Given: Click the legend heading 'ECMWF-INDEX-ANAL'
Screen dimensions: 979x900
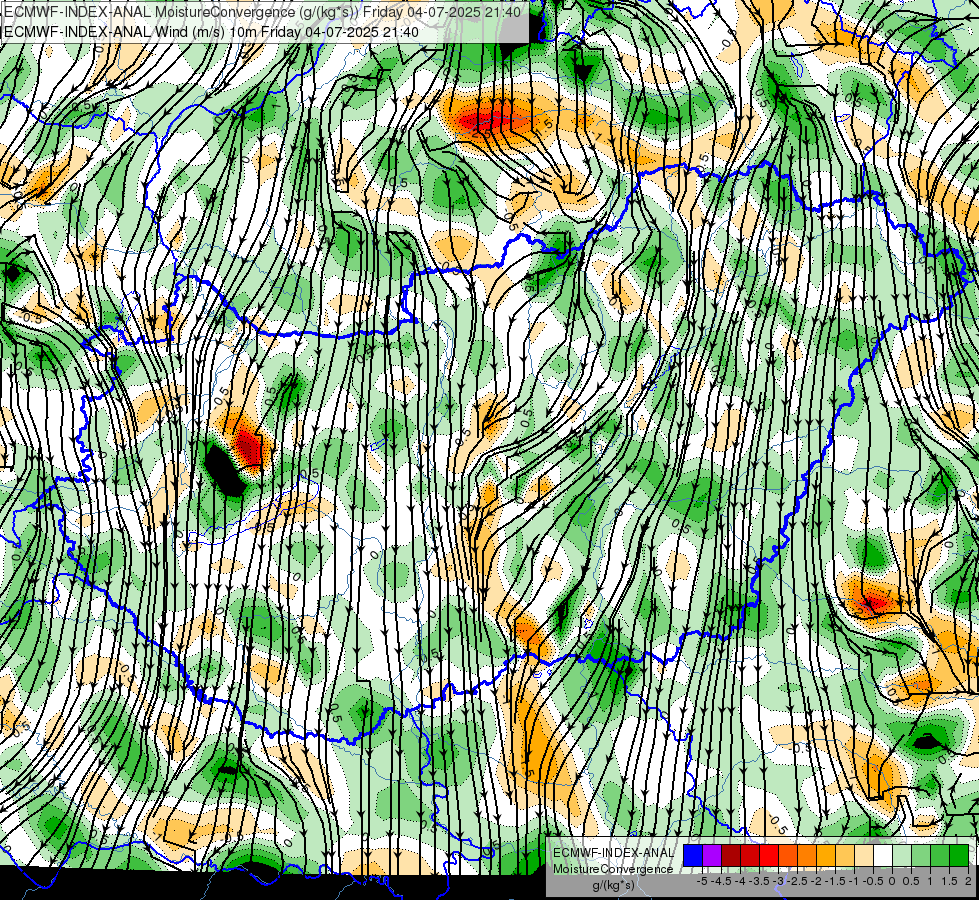Looking at the screenshot, I should (613, 853).
